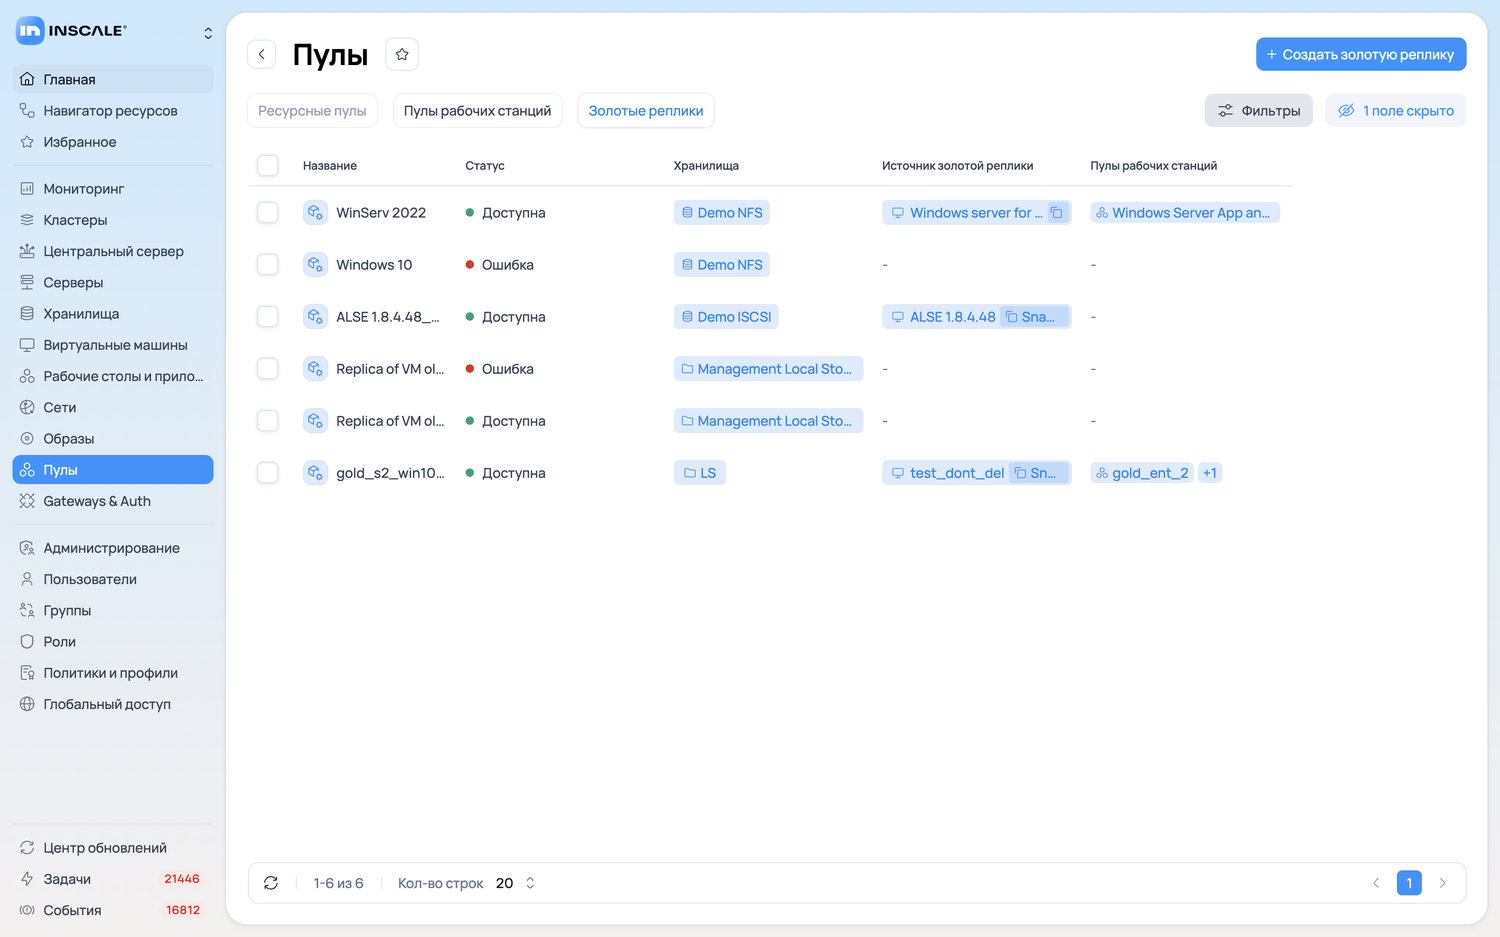Check the Windows 10 row checkbox
The height and width of the screenshot is (937, 1500).
(268, 264)
